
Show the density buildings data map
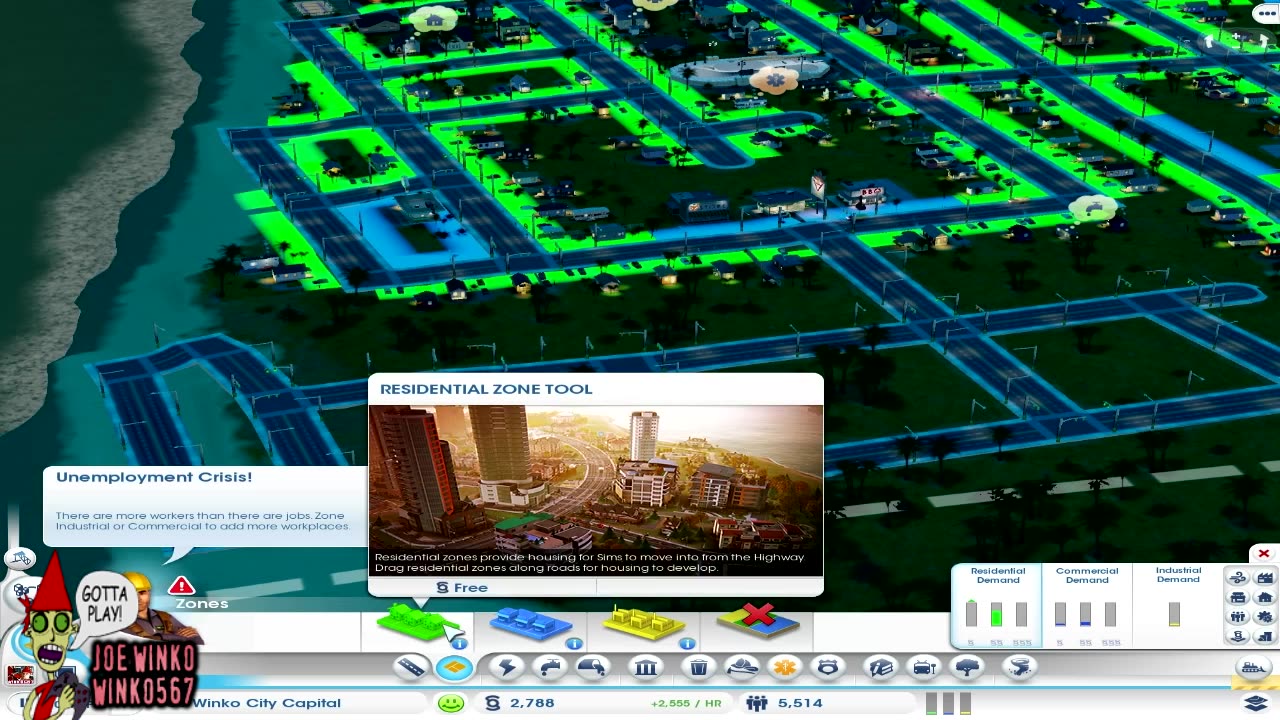[1264, 635]
